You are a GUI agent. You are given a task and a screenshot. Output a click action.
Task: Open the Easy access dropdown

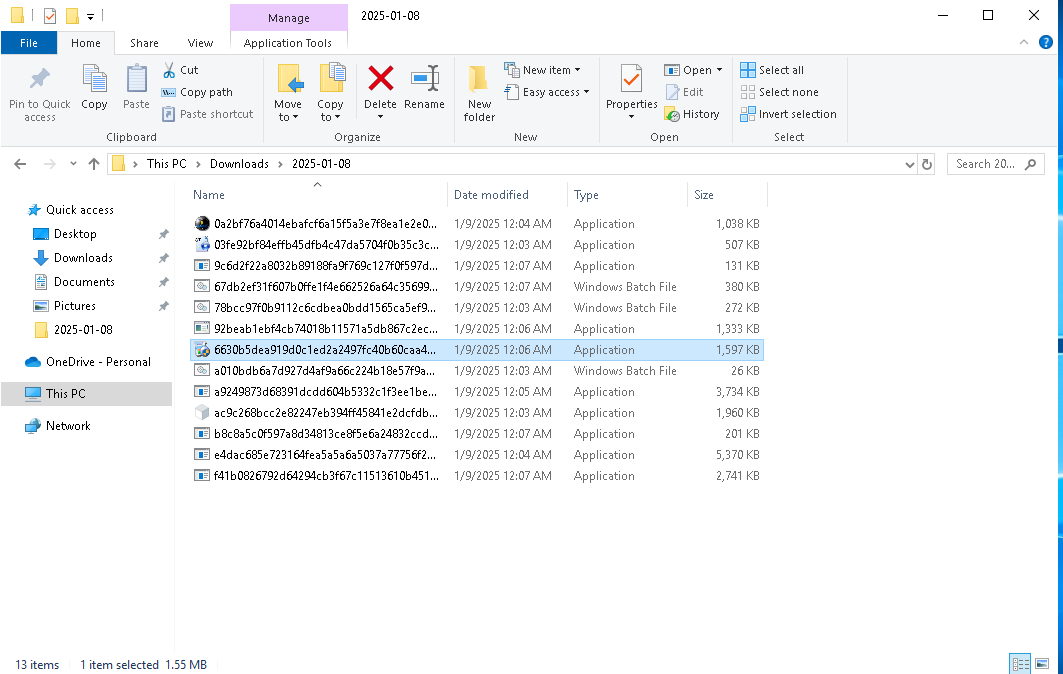[x=547, y=92]
